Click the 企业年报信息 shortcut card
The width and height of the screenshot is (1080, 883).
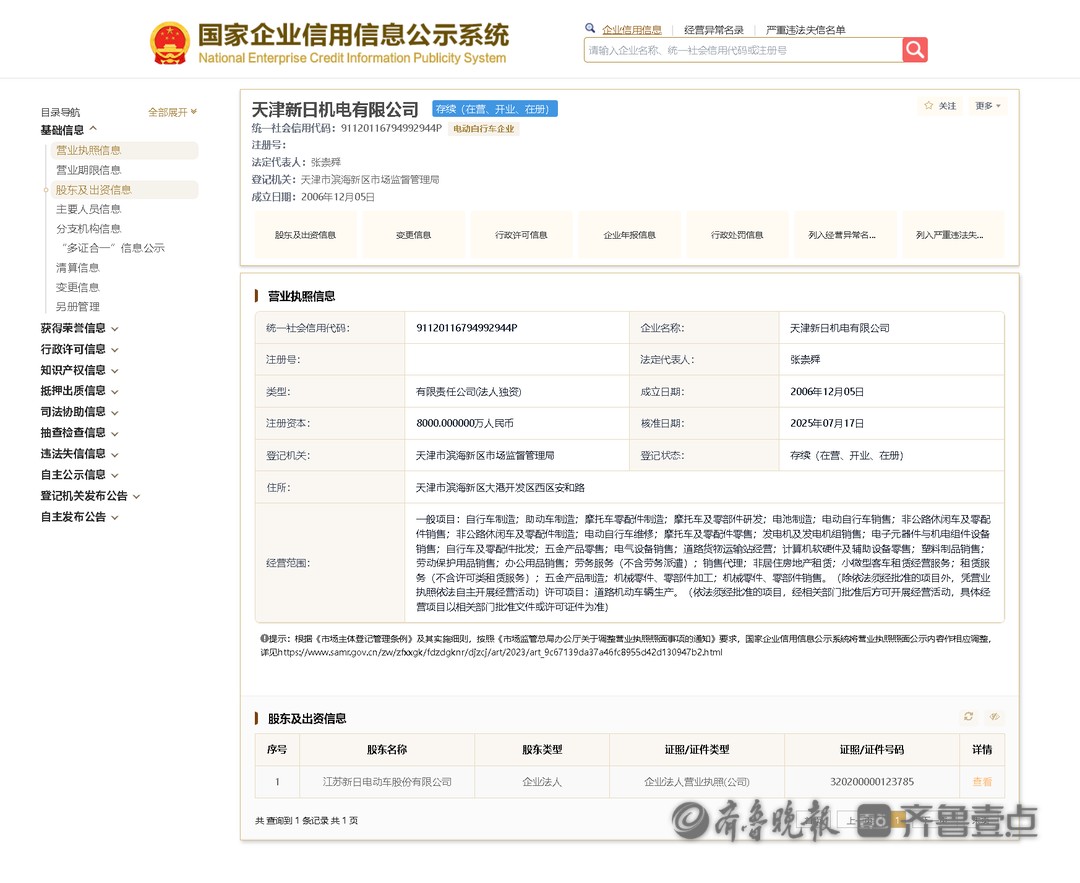click(x=630, y=235)
